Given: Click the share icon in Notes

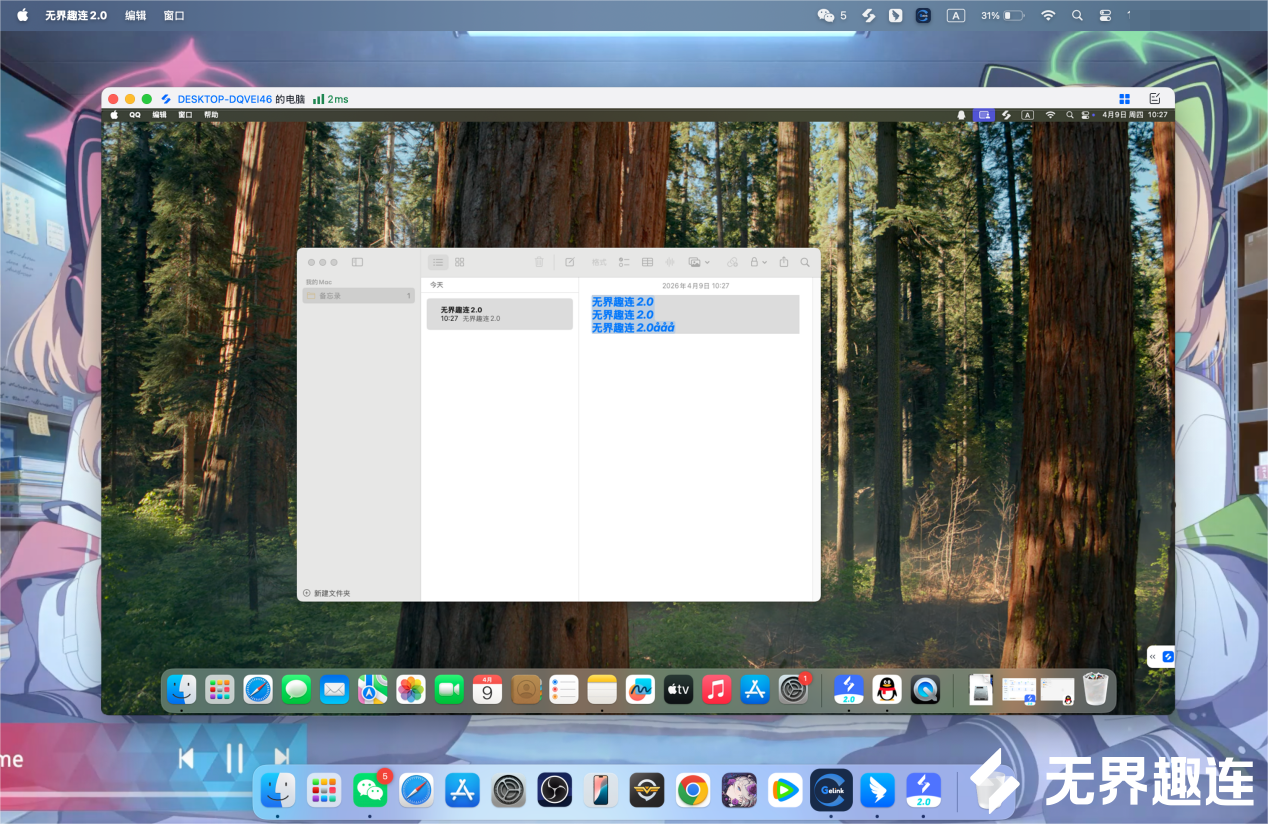Looking at the screenshot, I should pyautogui.click(x=784, y=262).
